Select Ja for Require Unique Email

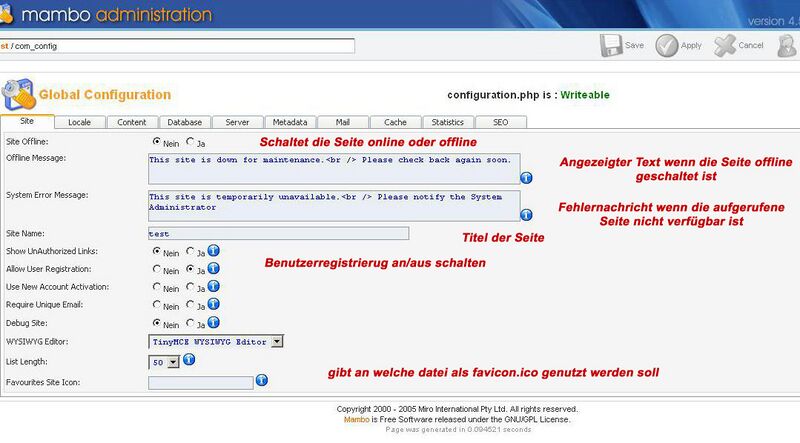(x=191, y=306)
